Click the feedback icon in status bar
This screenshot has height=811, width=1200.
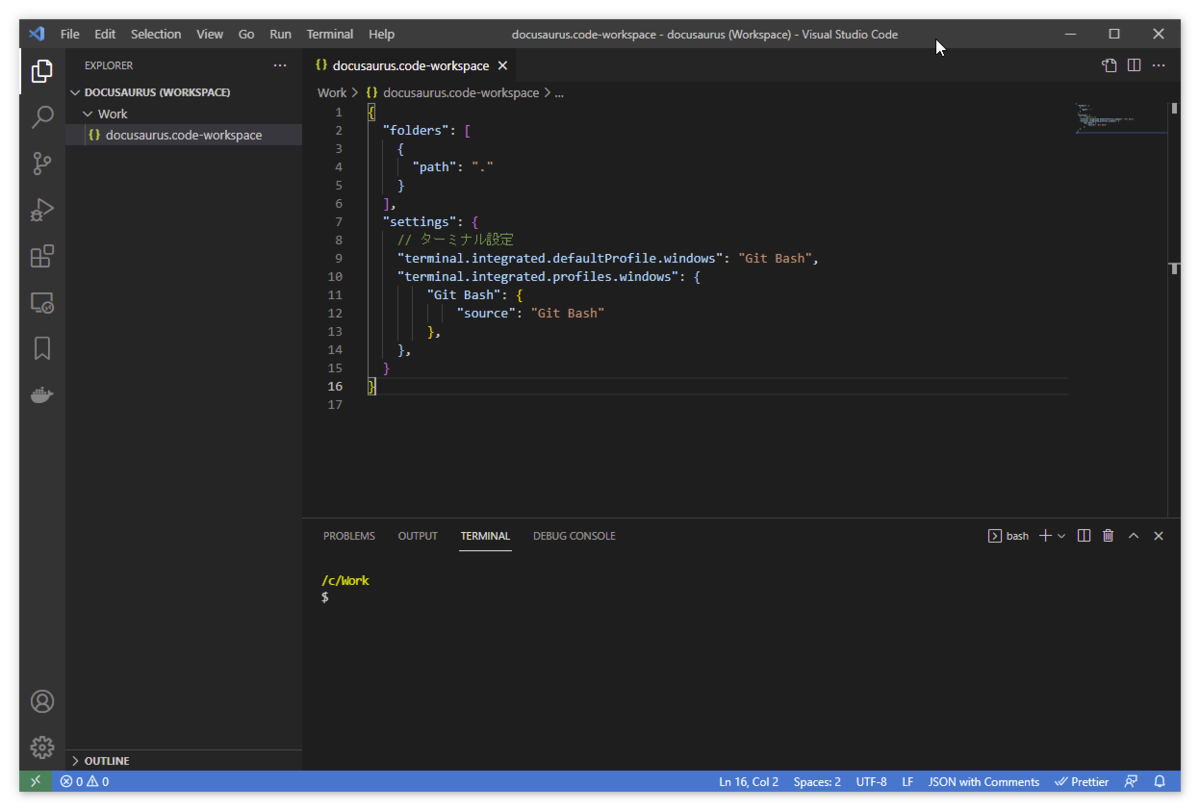1131,781
